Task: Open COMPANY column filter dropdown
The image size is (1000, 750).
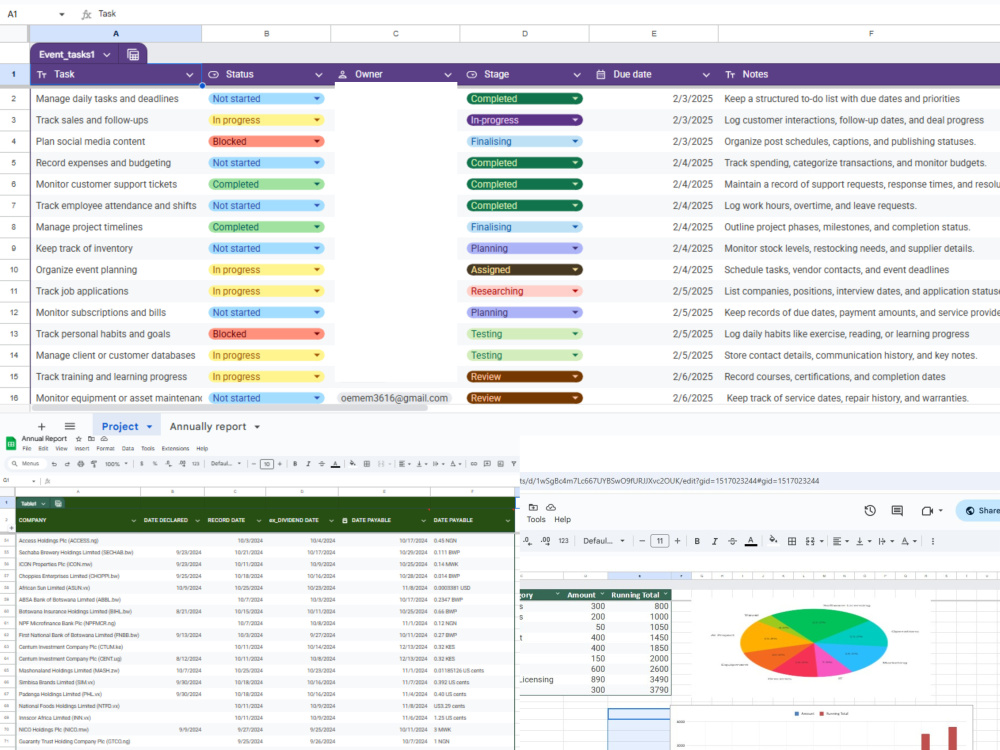Action: tap(133, 520)
